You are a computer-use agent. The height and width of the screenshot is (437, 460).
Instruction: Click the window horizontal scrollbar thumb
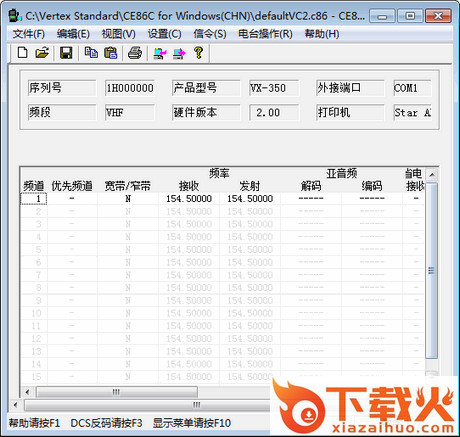tap(148, 405)
